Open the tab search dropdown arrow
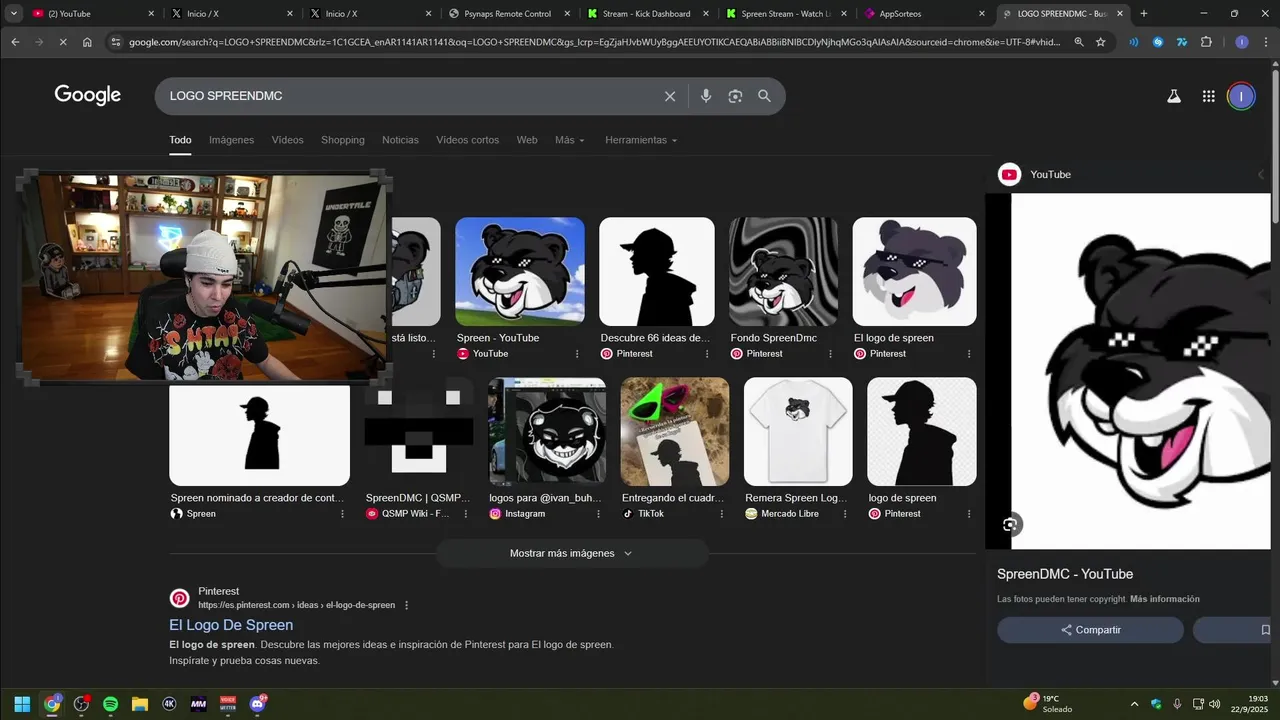Image resolution: width=1280 pixels, height=720 pixels. tap(14, 14)
